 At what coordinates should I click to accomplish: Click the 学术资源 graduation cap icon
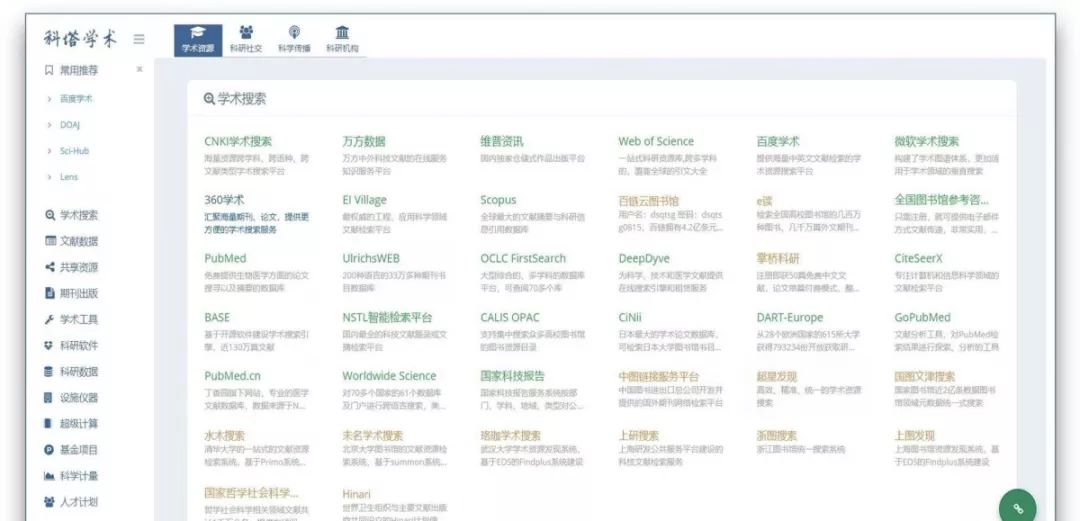198,33
